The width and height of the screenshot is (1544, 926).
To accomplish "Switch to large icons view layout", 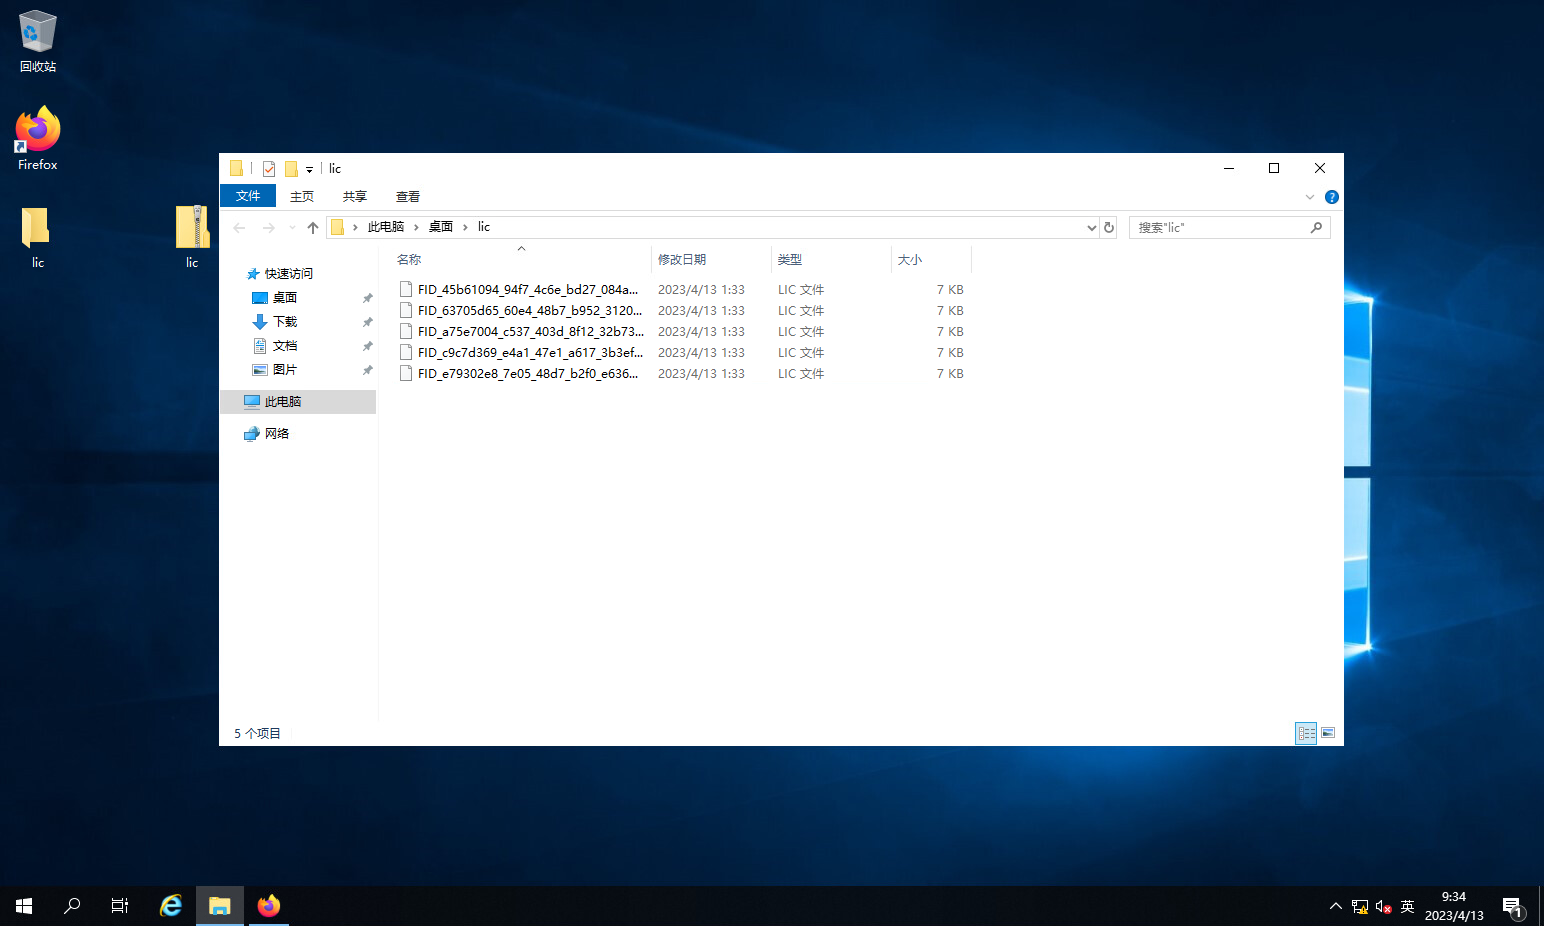I will pyautogui.click(x=1328, y=733).
